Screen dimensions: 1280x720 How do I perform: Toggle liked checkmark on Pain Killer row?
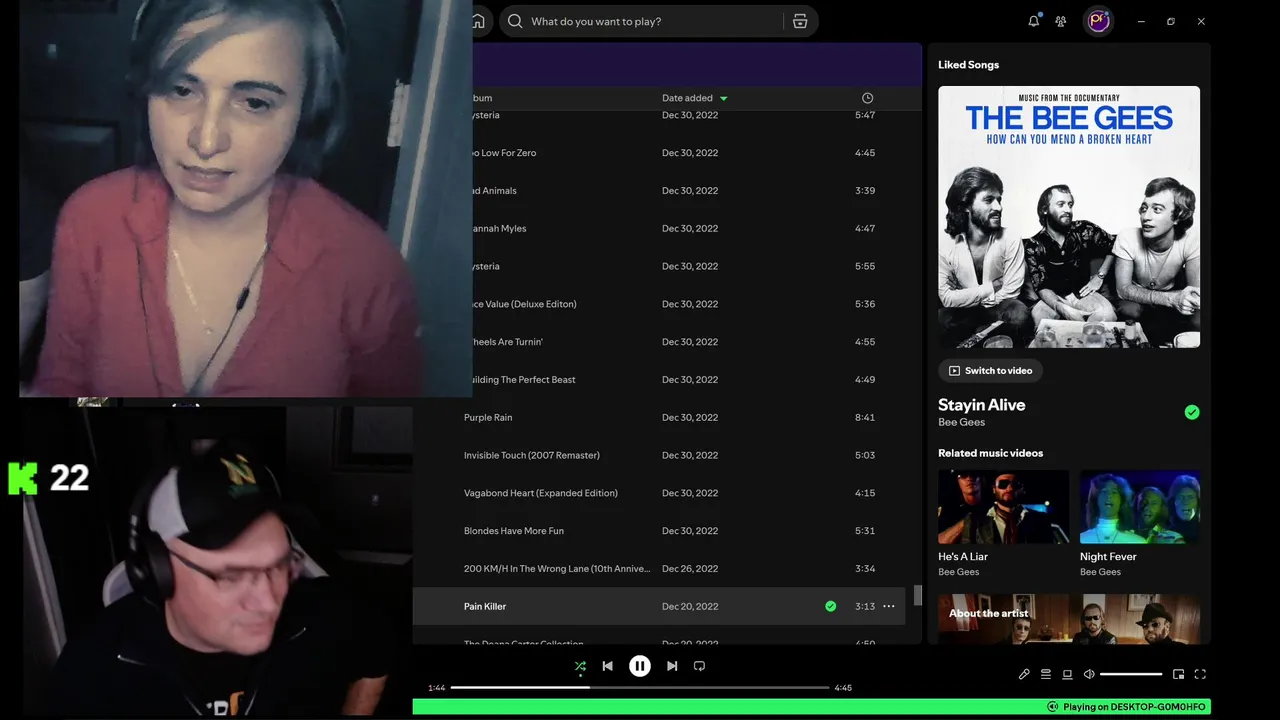(830, 606)
